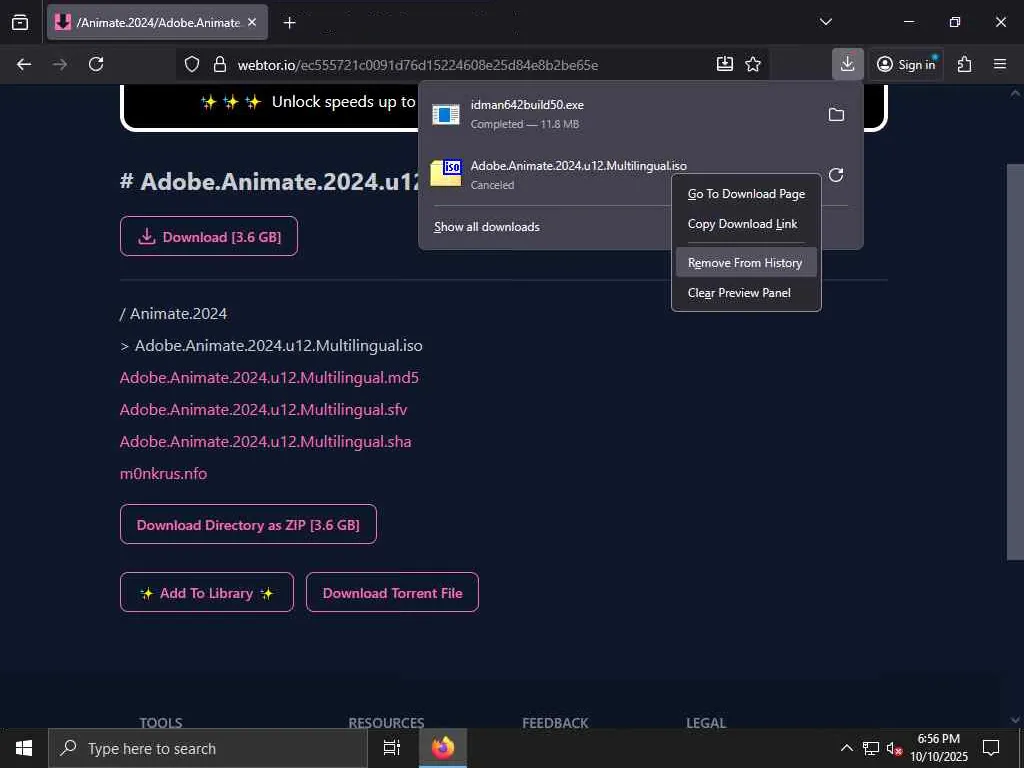Open the network status tray icon
The image size is (1024, 768).
point(871,748)
